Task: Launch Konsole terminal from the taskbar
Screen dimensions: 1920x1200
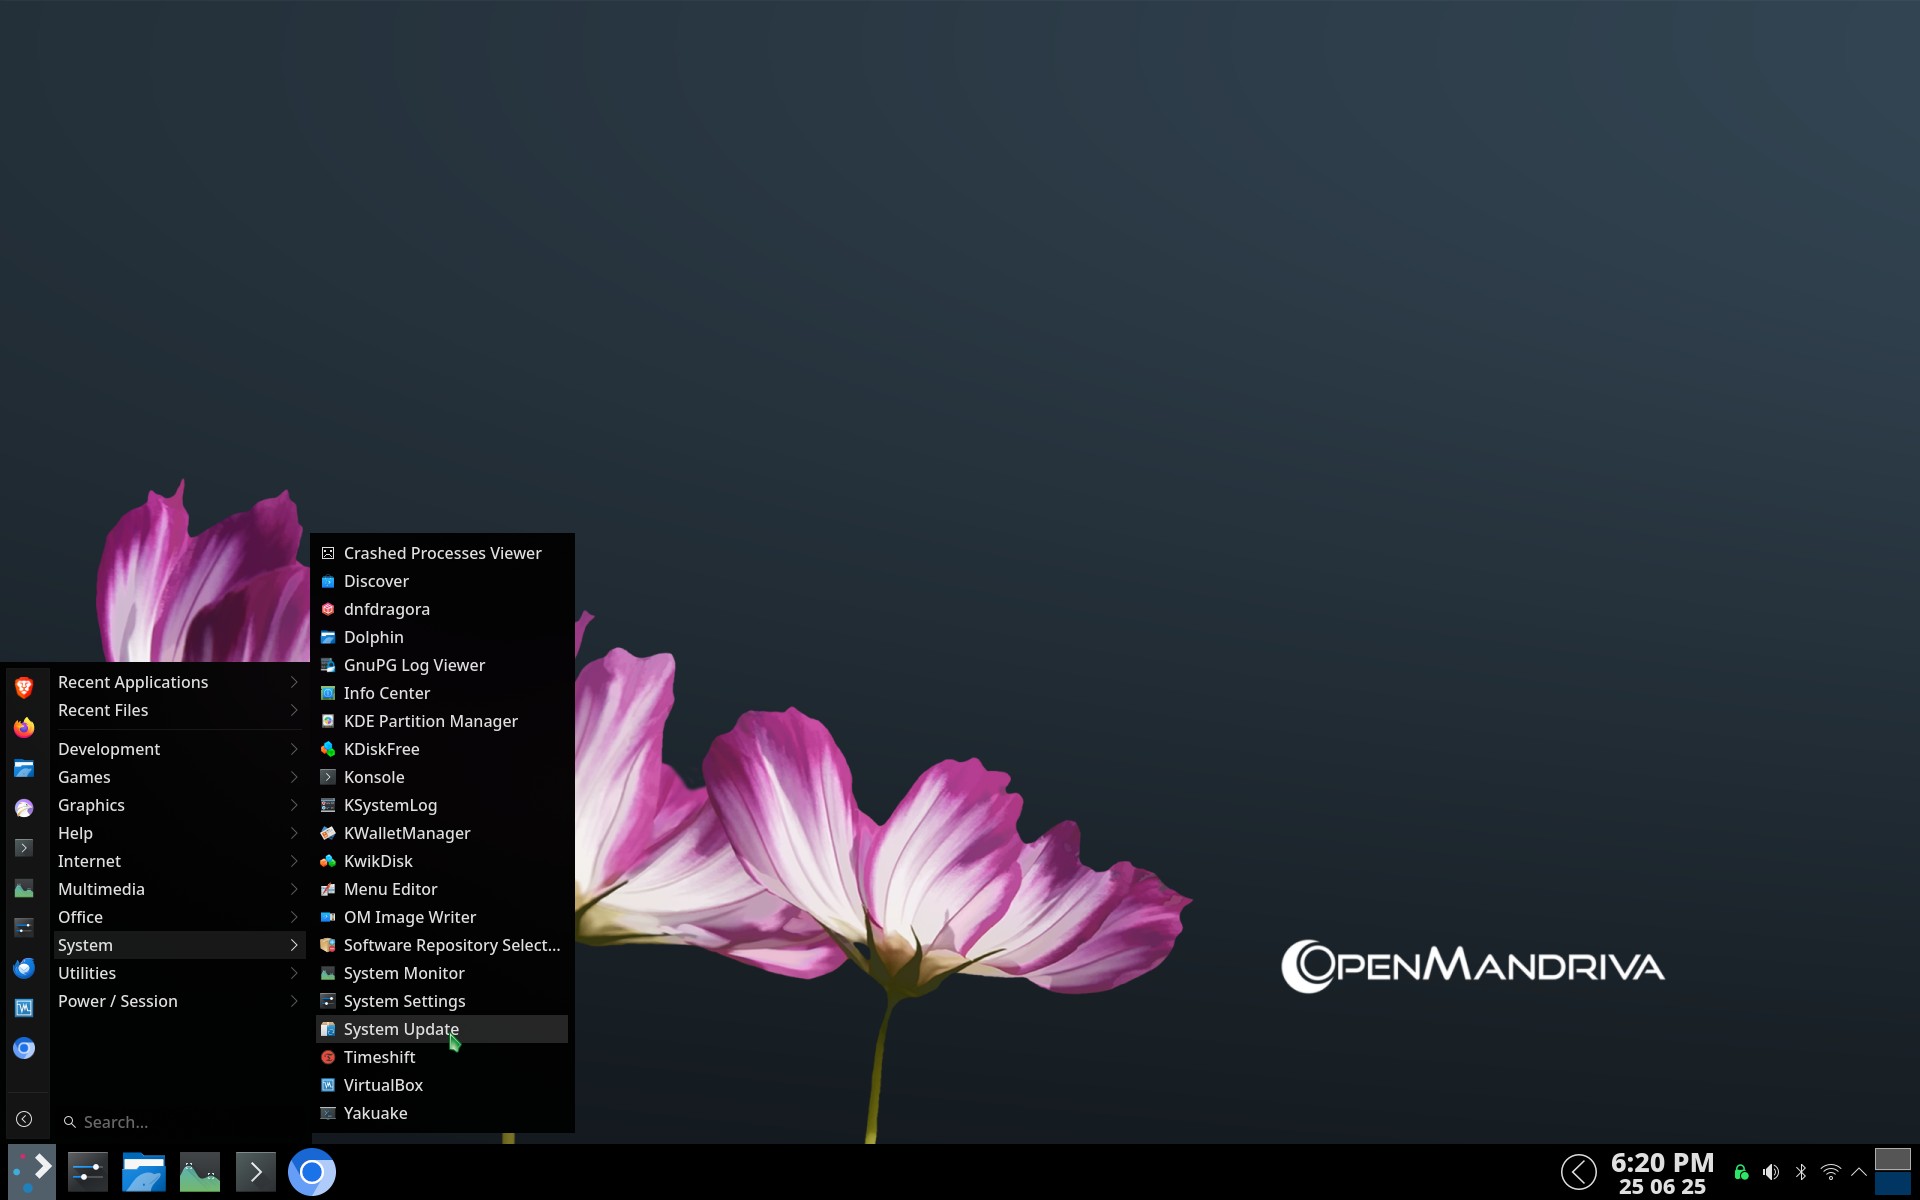Action: click(x=256, y=1172)
